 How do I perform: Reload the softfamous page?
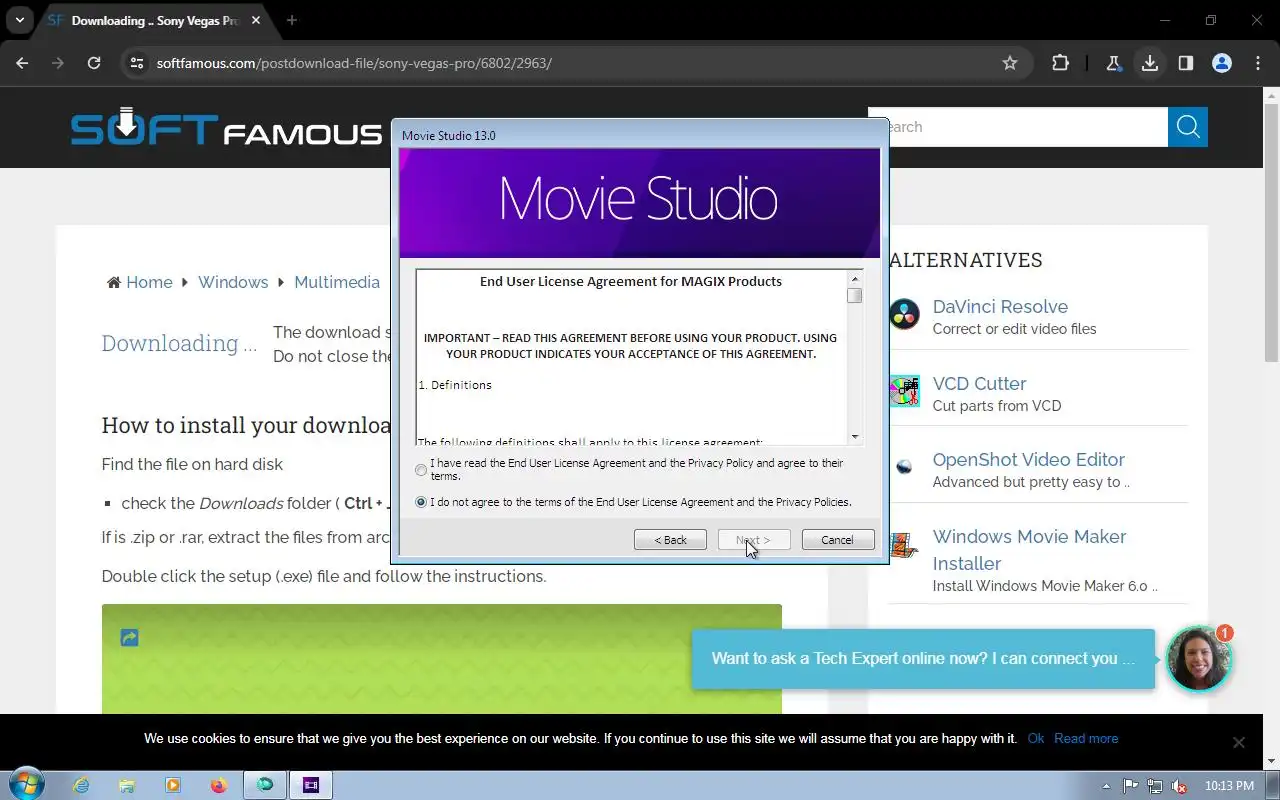[x=94, y=63]
